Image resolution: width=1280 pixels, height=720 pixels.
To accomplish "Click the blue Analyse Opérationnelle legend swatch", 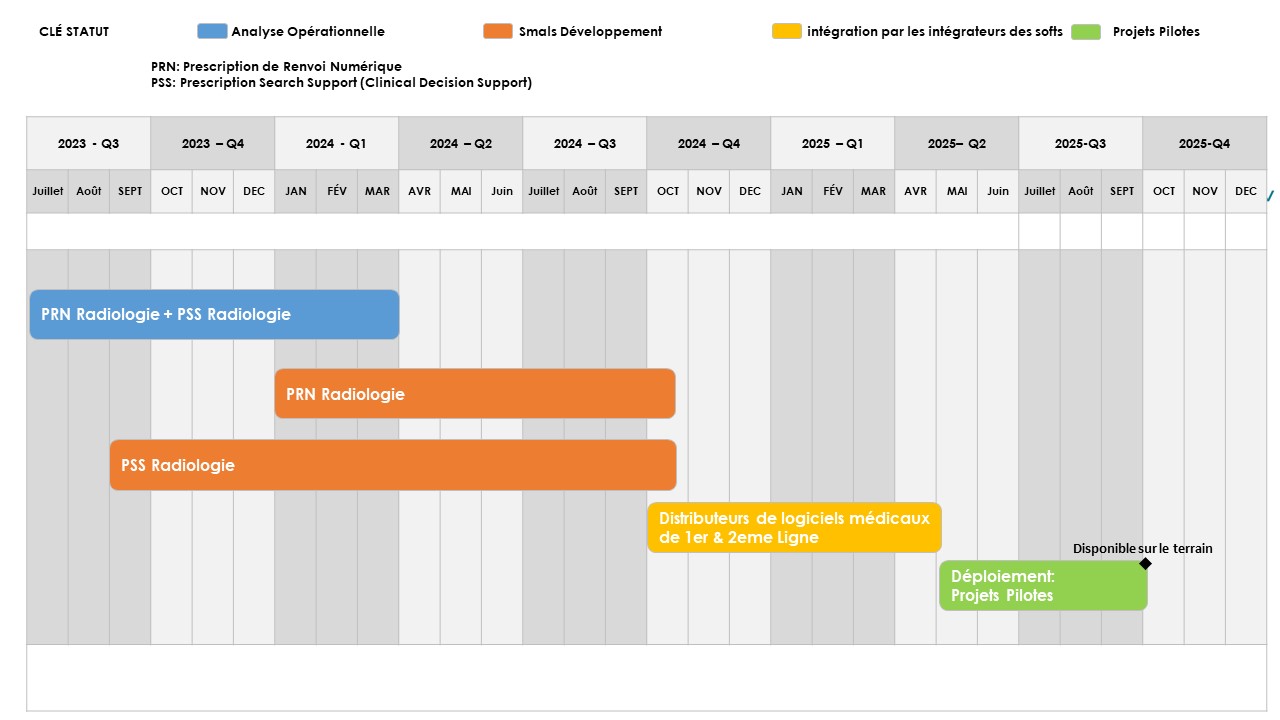I will point(212,31).
